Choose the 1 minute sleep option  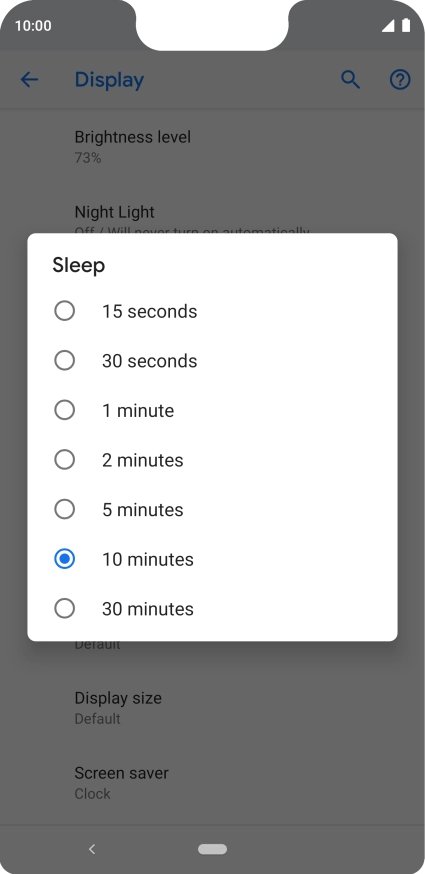click(x=212, y=410)
